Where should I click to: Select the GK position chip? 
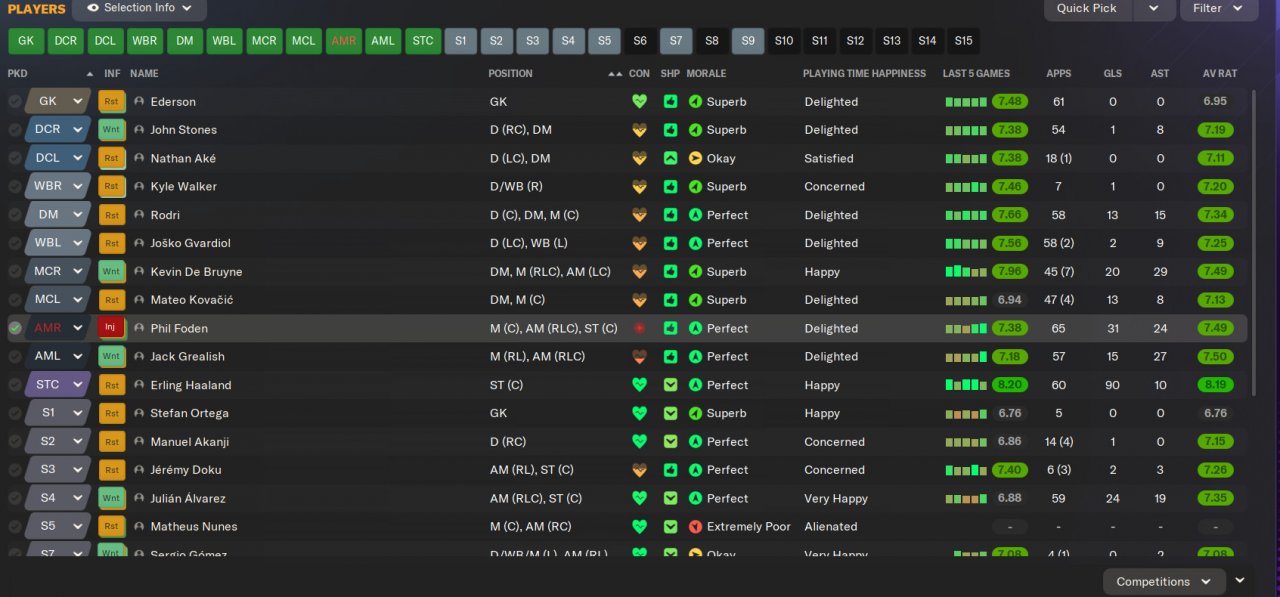pos(26,41)
